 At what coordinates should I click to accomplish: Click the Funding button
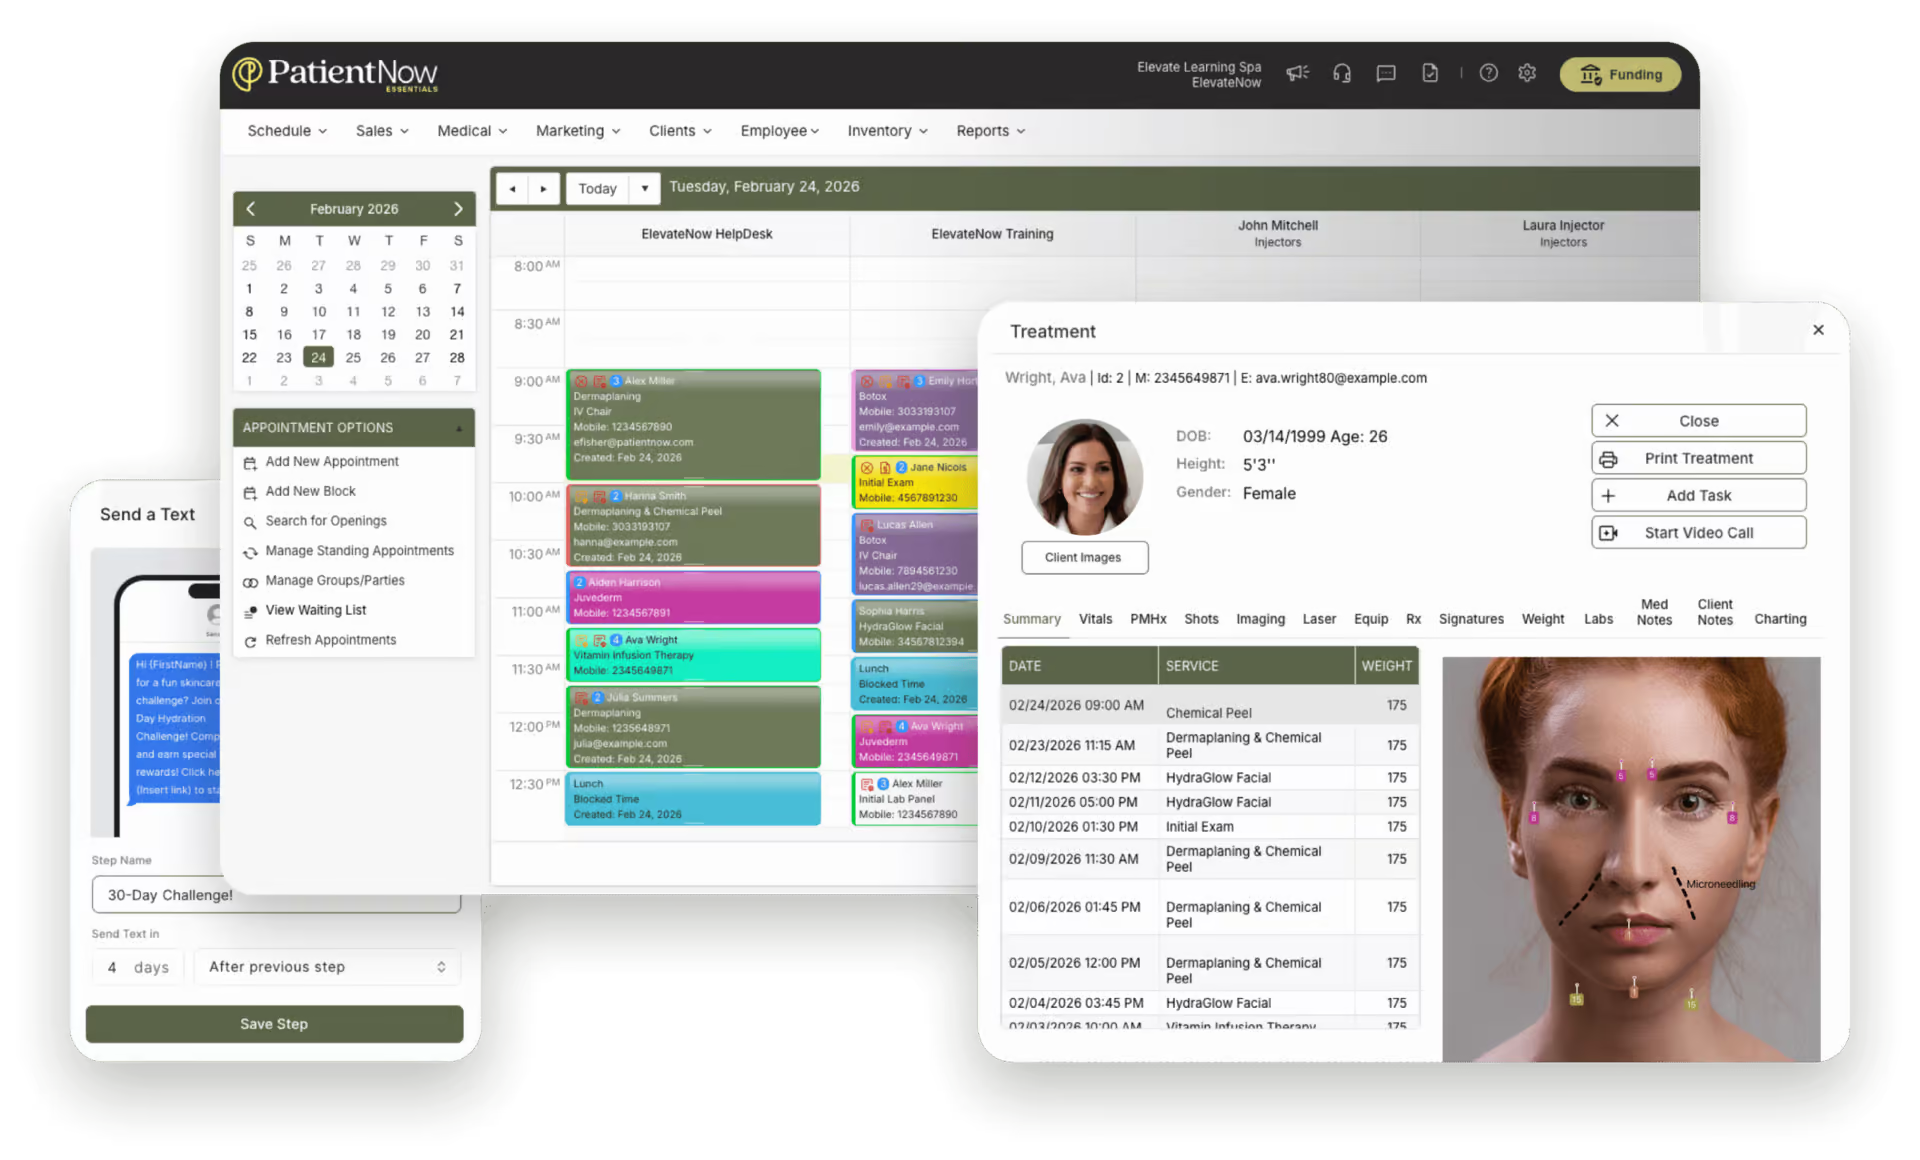(x=1620, y=74)
